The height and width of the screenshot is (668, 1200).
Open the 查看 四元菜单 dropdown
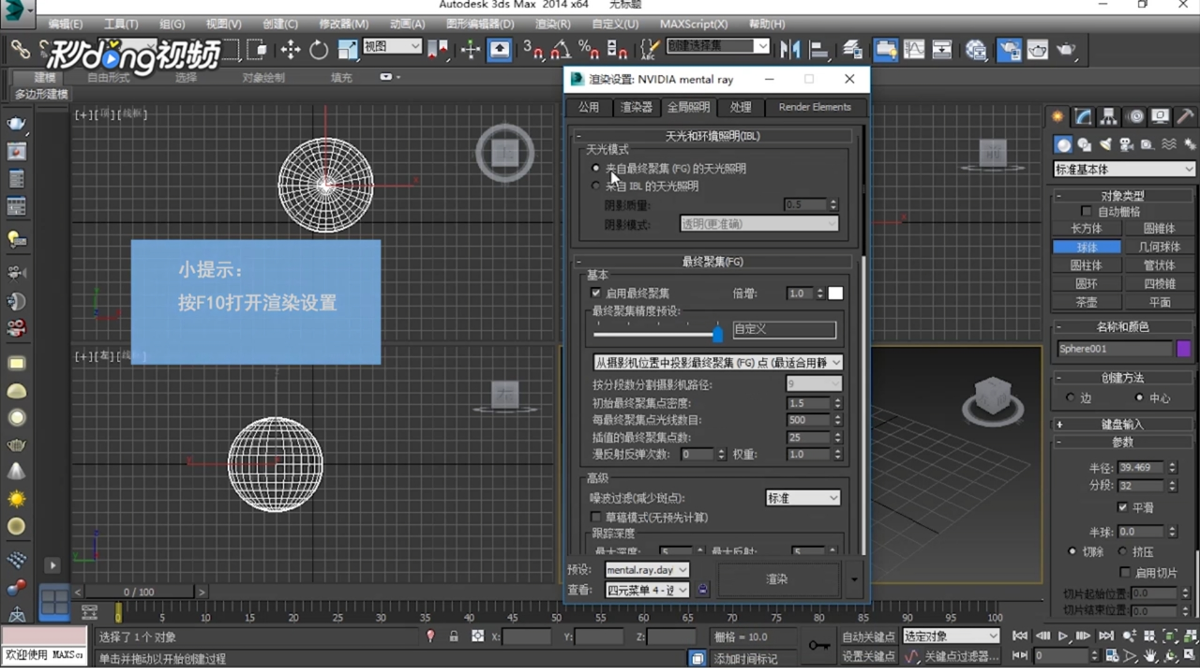coord(647,590)
